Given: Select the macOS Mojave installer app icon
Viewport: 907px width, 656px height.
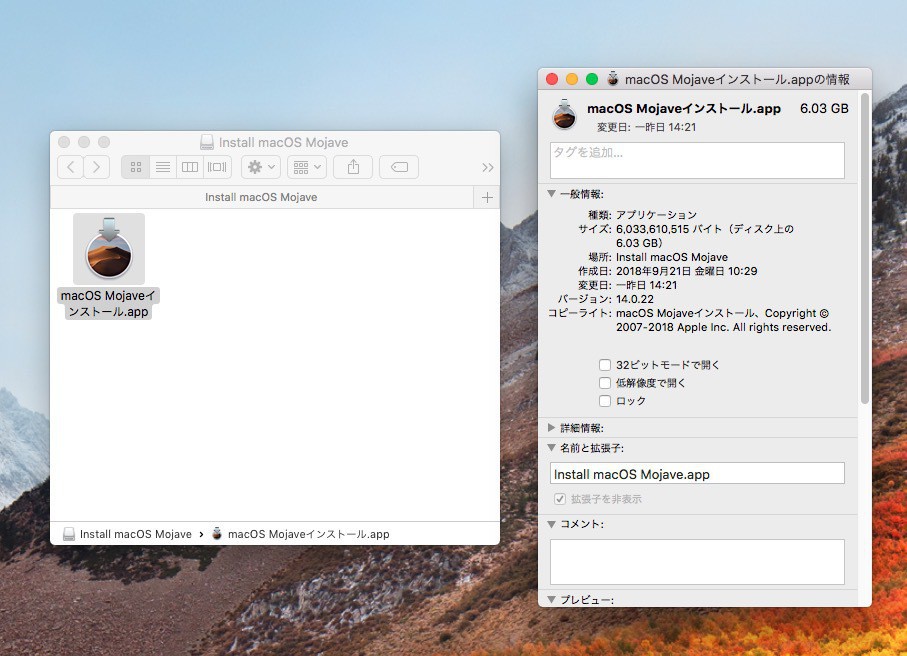Looking at the screenshot, I should [x=109, y=249].
